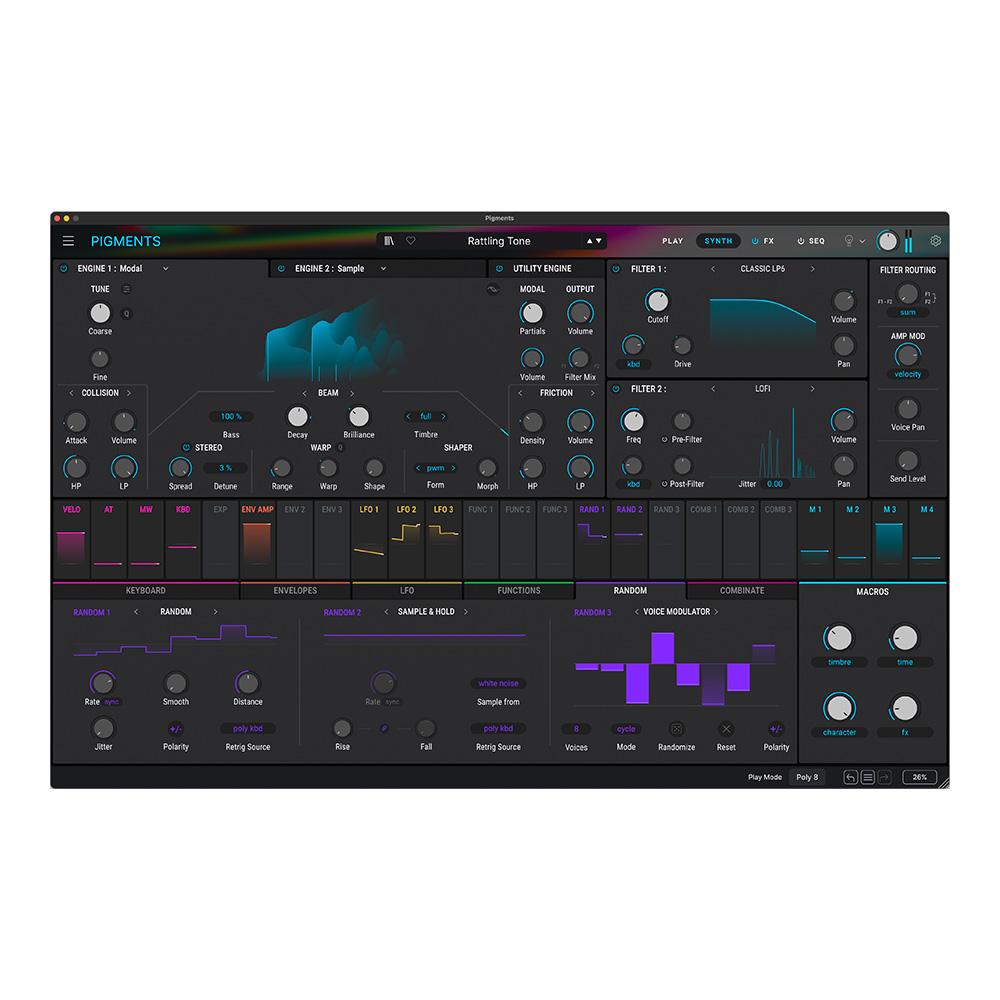Open the SYNTH view
Screen dimensions: 1000x1000
718,241
